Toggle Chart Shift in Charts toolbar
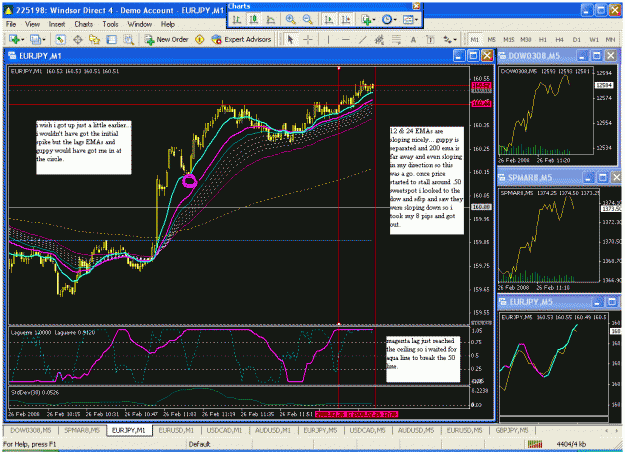Viewport: 625px width, 452px height. 346,19
